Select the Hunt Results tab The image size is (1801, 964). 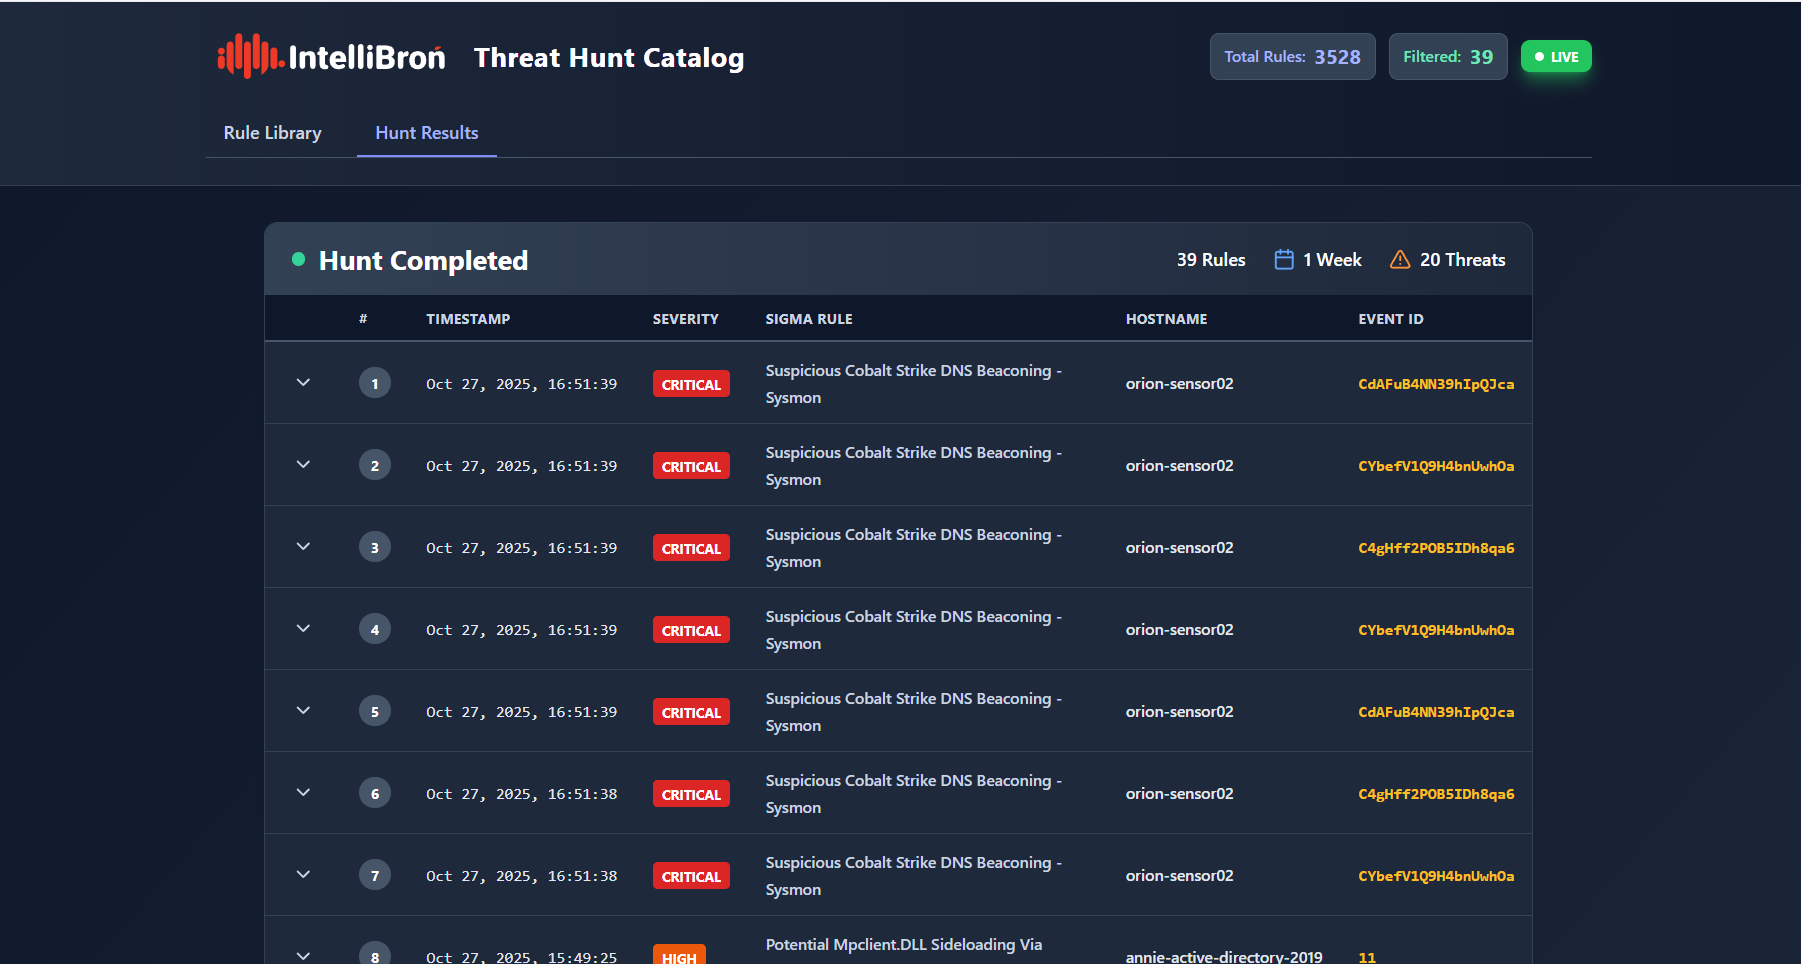[427, 133]
